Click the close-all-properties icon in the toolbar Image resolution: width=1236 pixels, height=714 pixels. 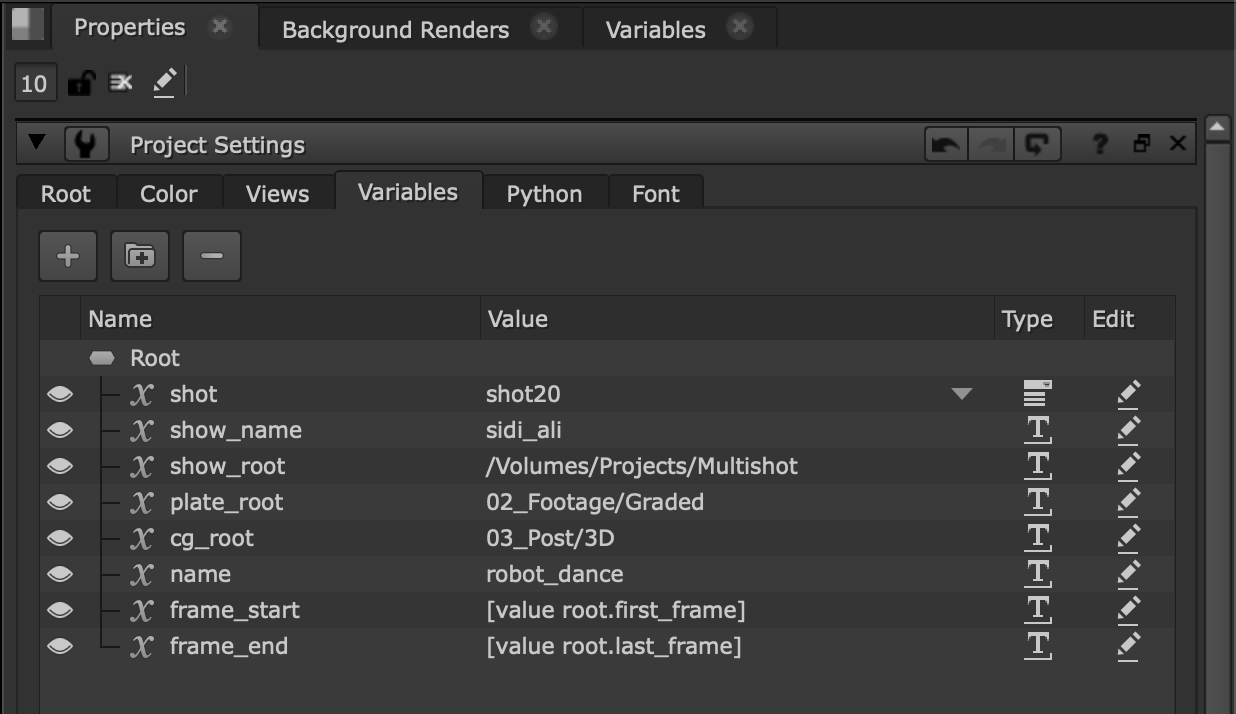(x=120, y=82)
